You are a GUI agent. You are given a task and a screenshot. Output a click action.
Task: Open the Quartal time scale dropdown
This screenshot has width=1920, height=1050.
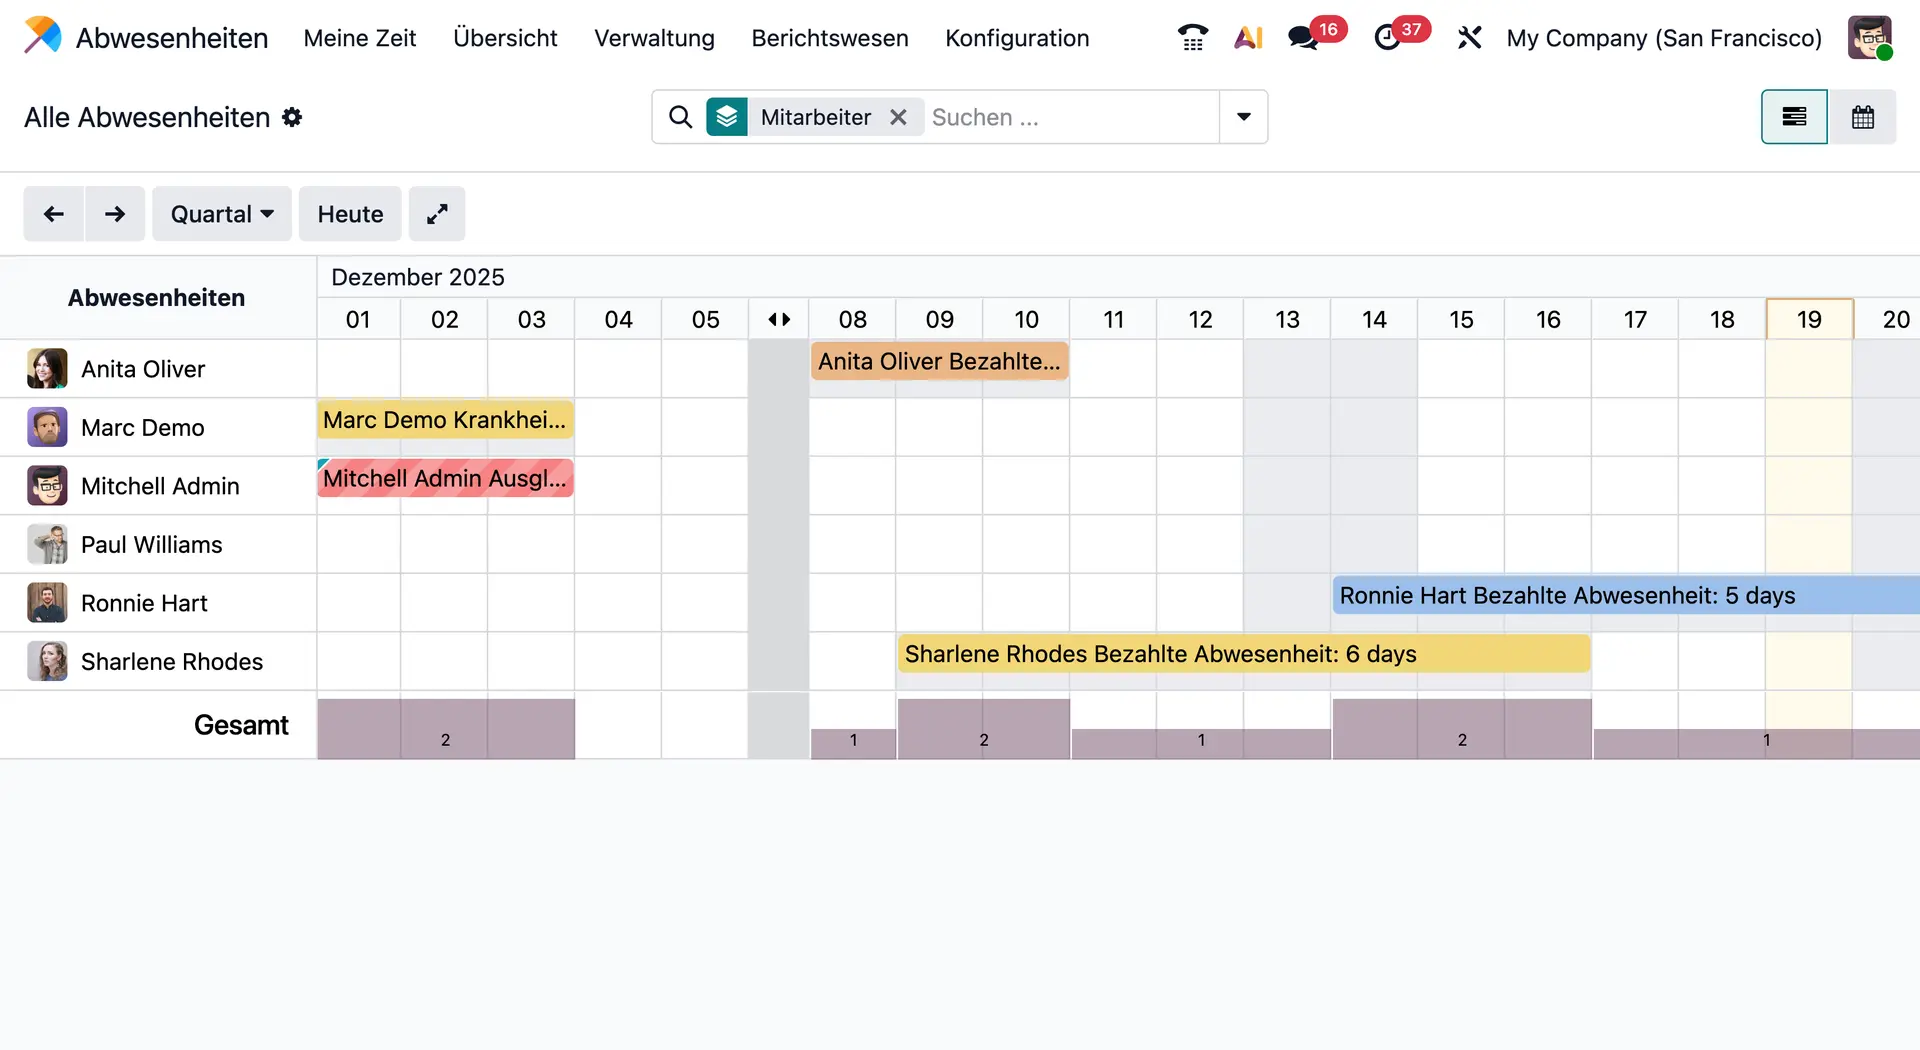220,214
